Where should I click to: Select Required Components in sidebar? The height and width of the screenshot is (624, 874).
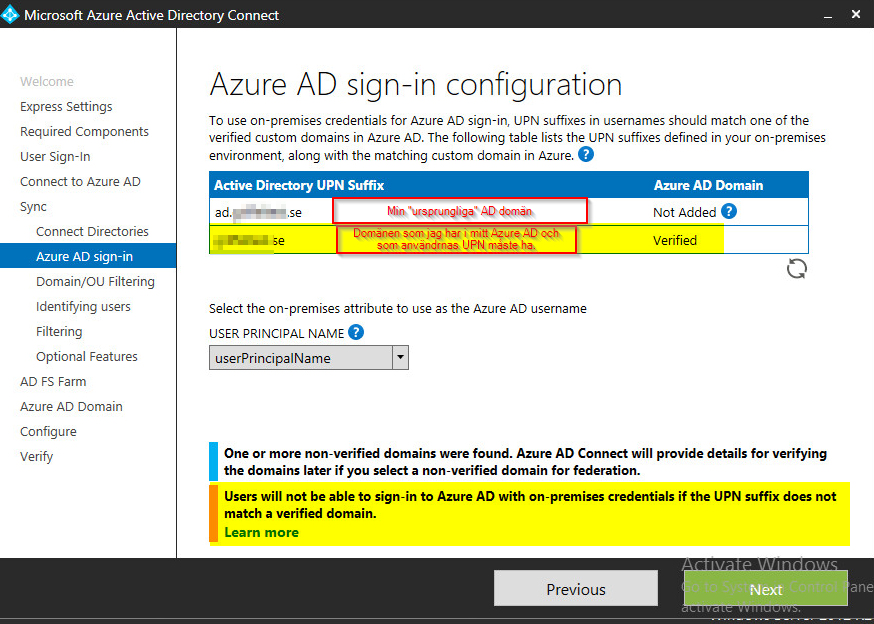tap(84, 132)
